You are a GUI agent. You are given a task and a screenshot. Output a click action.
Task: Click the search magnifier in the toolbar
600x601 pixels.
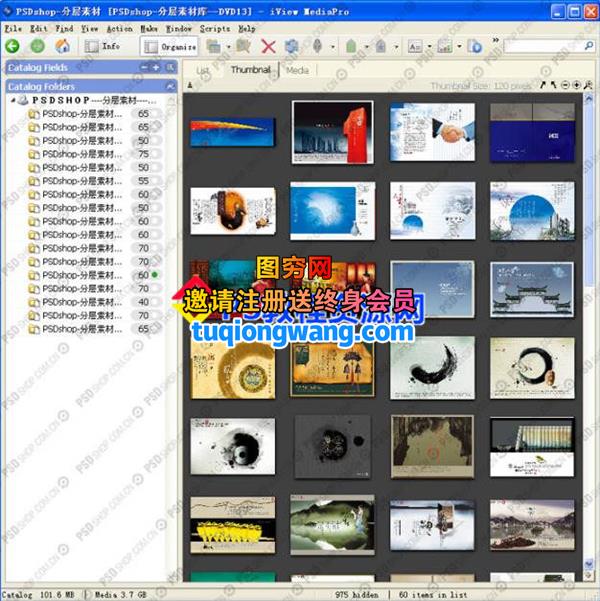point(589,46)
